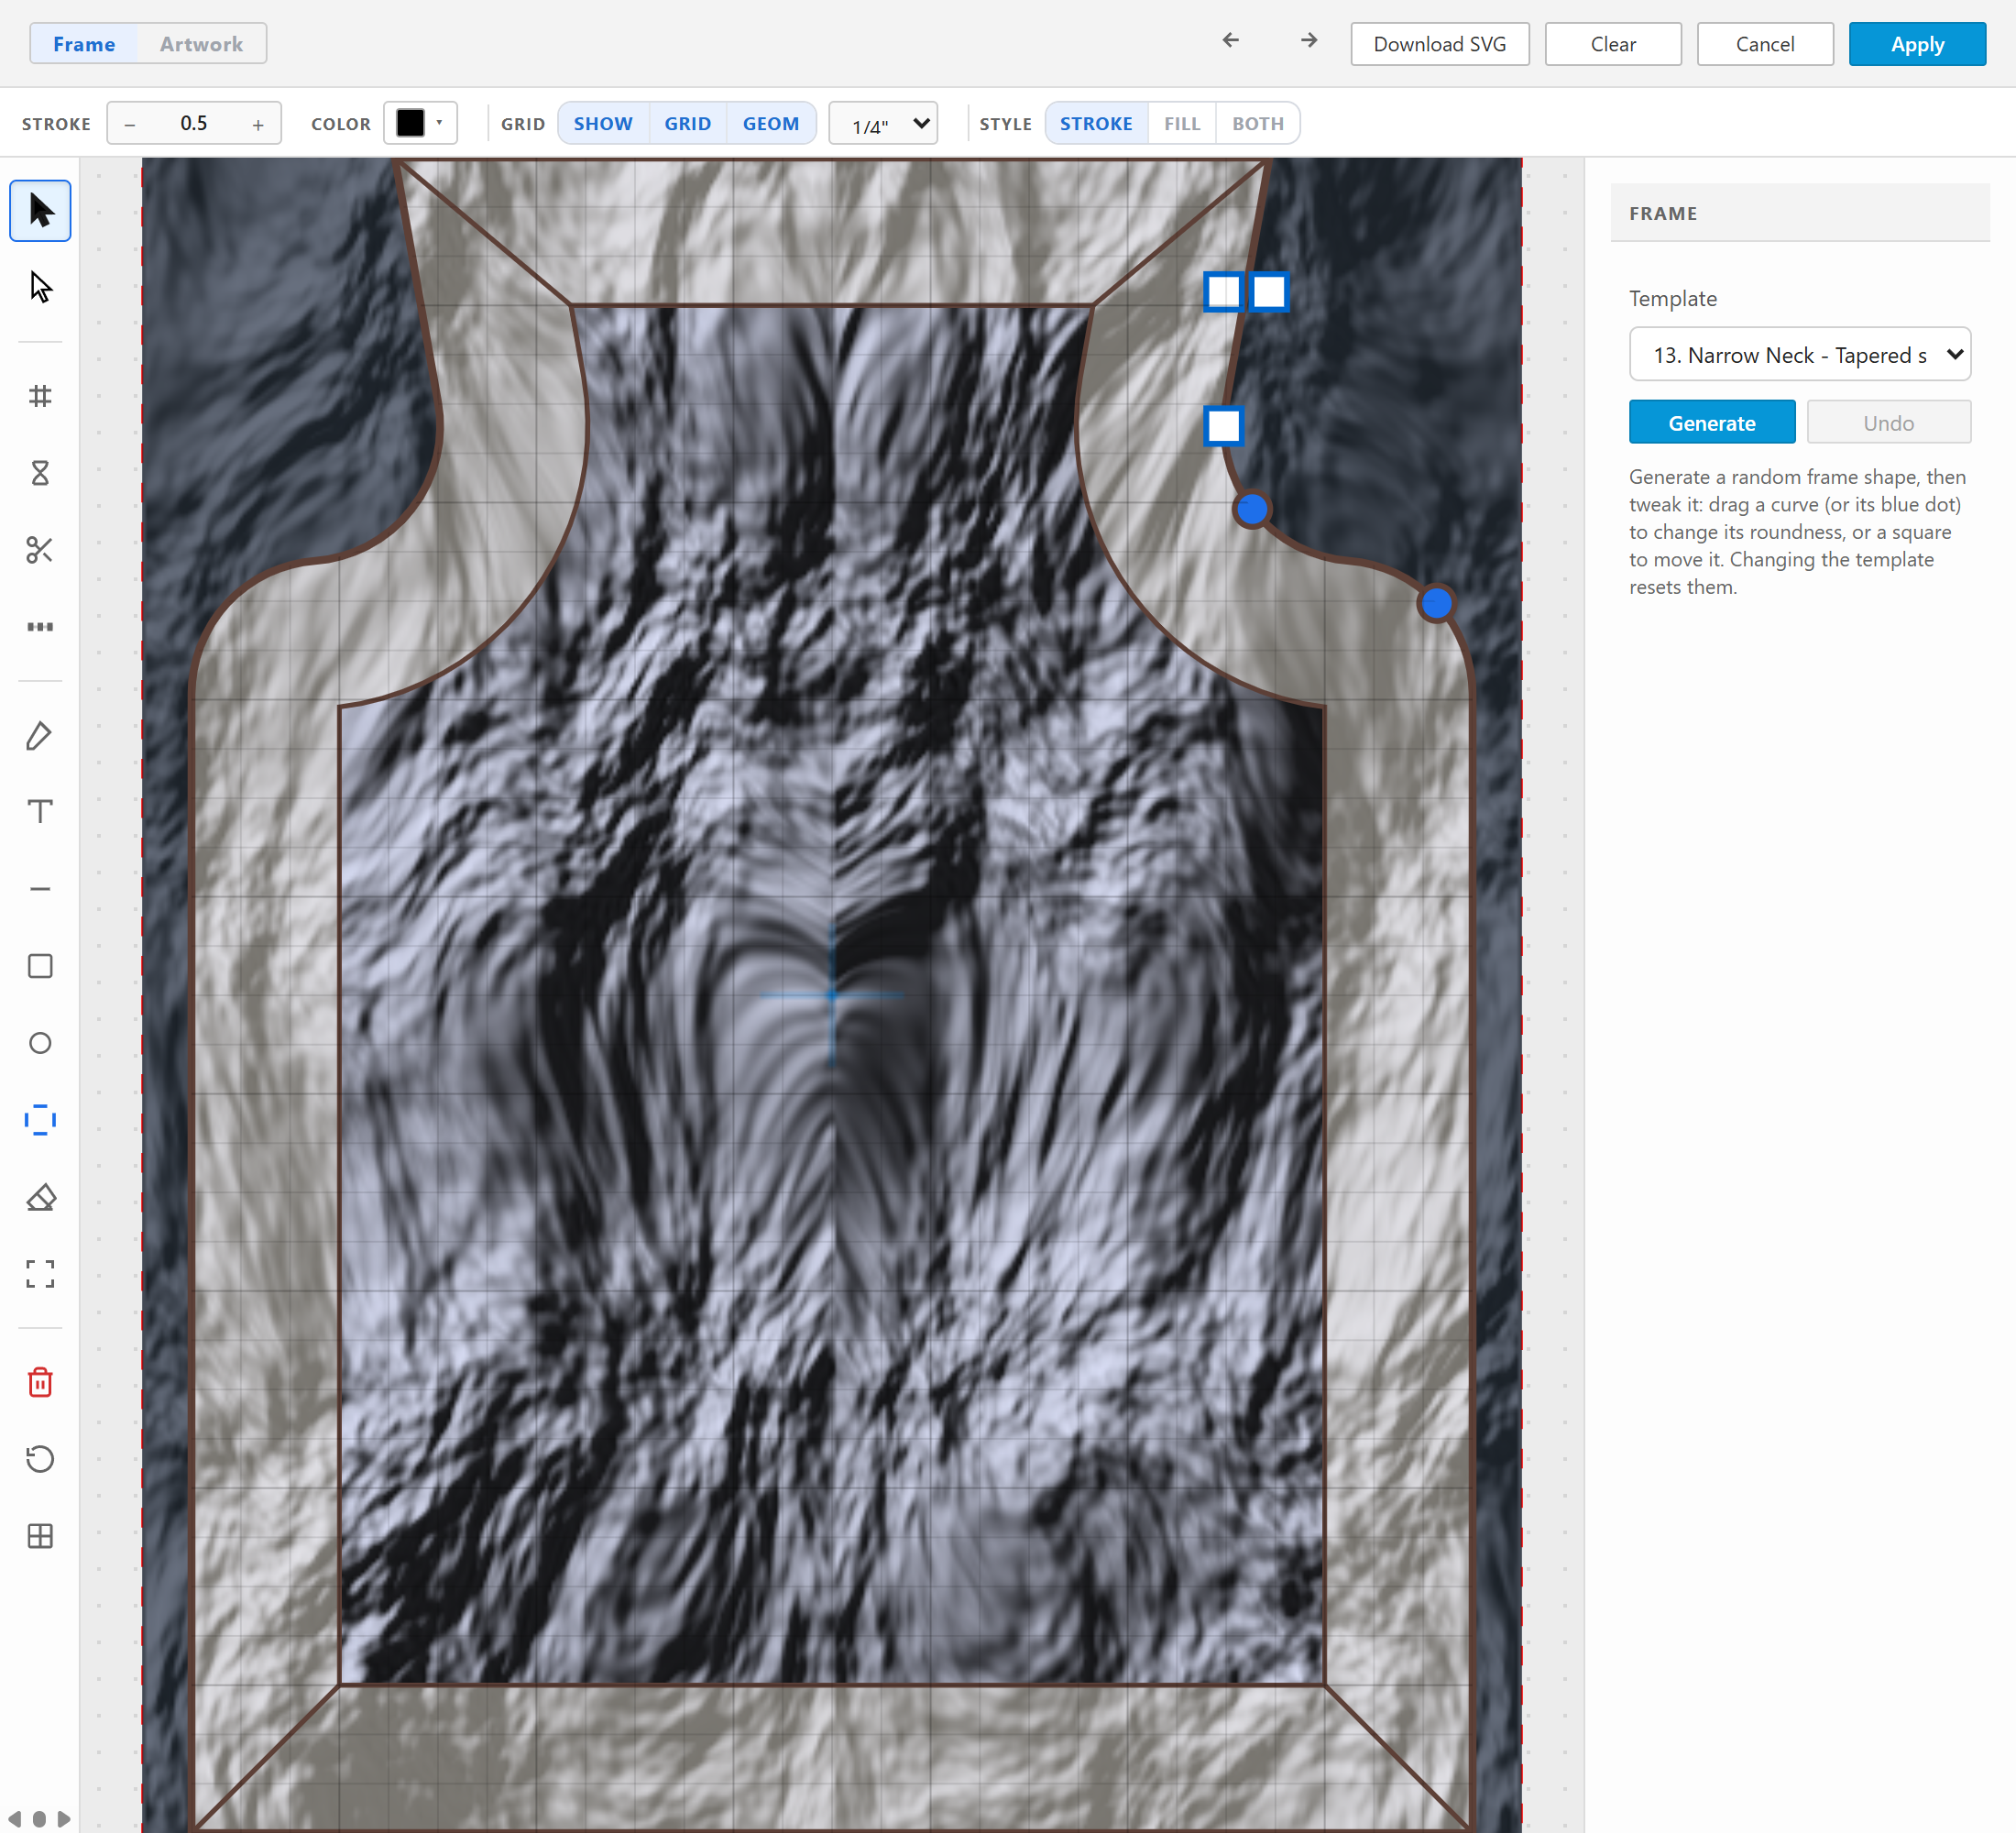Choose the hourglass shape tool
This screenshot has width=2016, height=1833.
[40, 473]
